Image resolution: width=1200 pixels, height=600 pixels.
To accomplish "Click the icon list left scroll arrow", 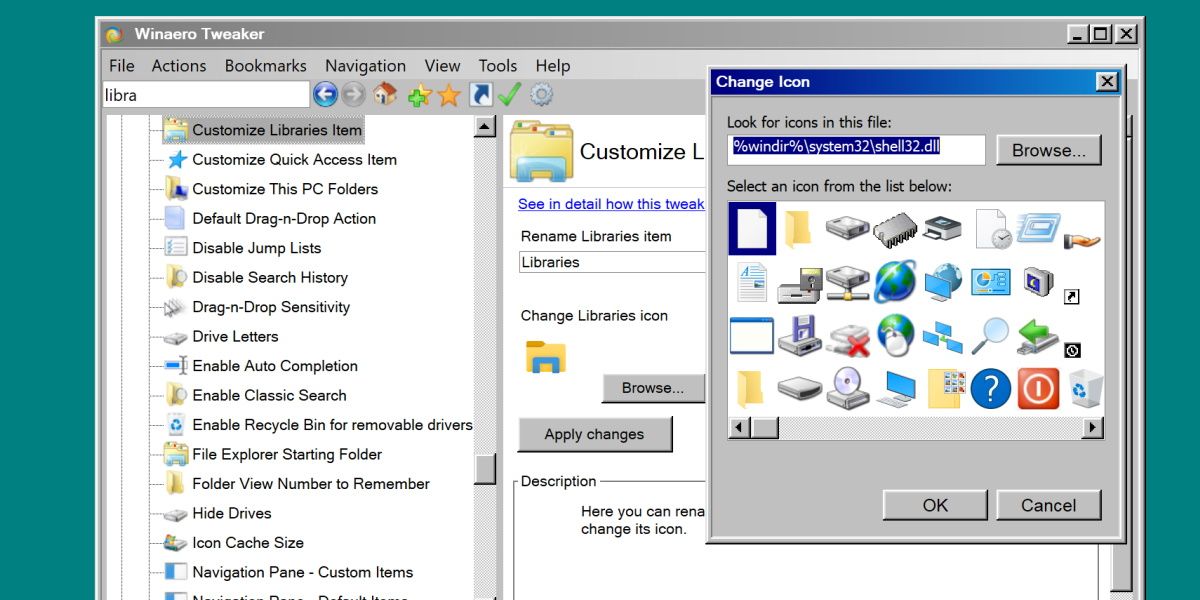I will click(740, 428).
